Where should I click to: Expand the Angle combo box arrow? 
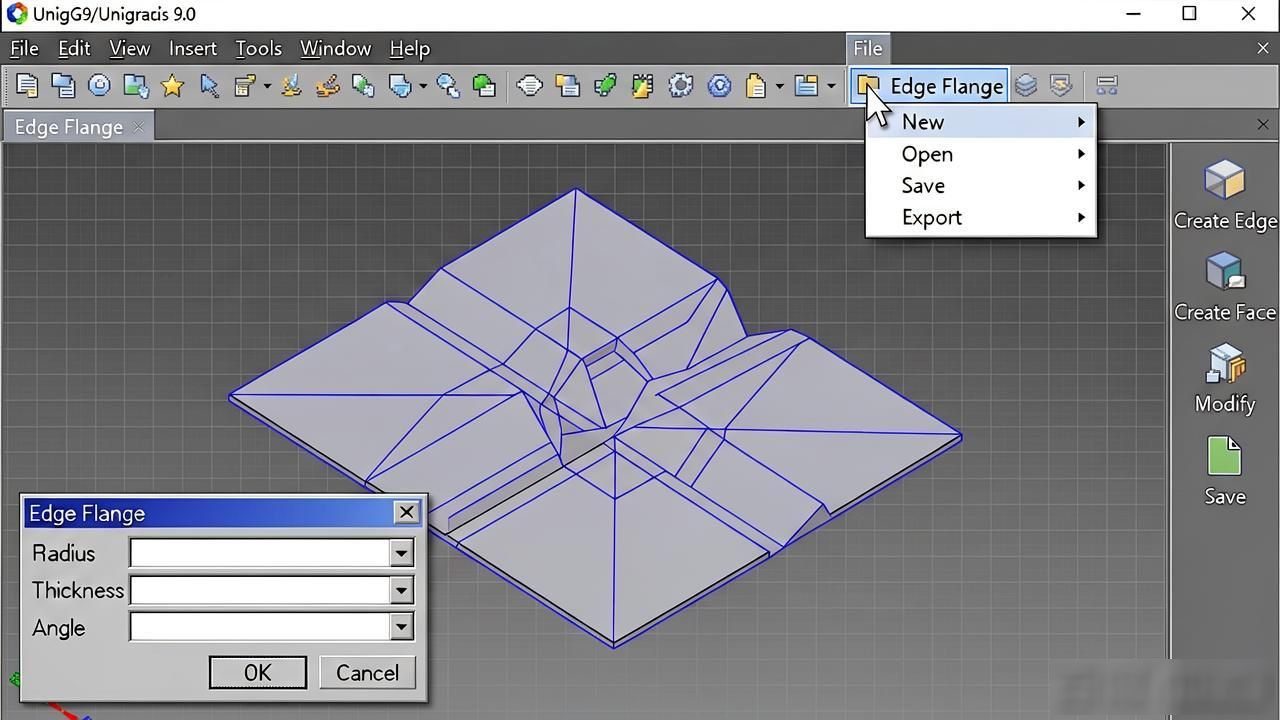pos(401,627)
